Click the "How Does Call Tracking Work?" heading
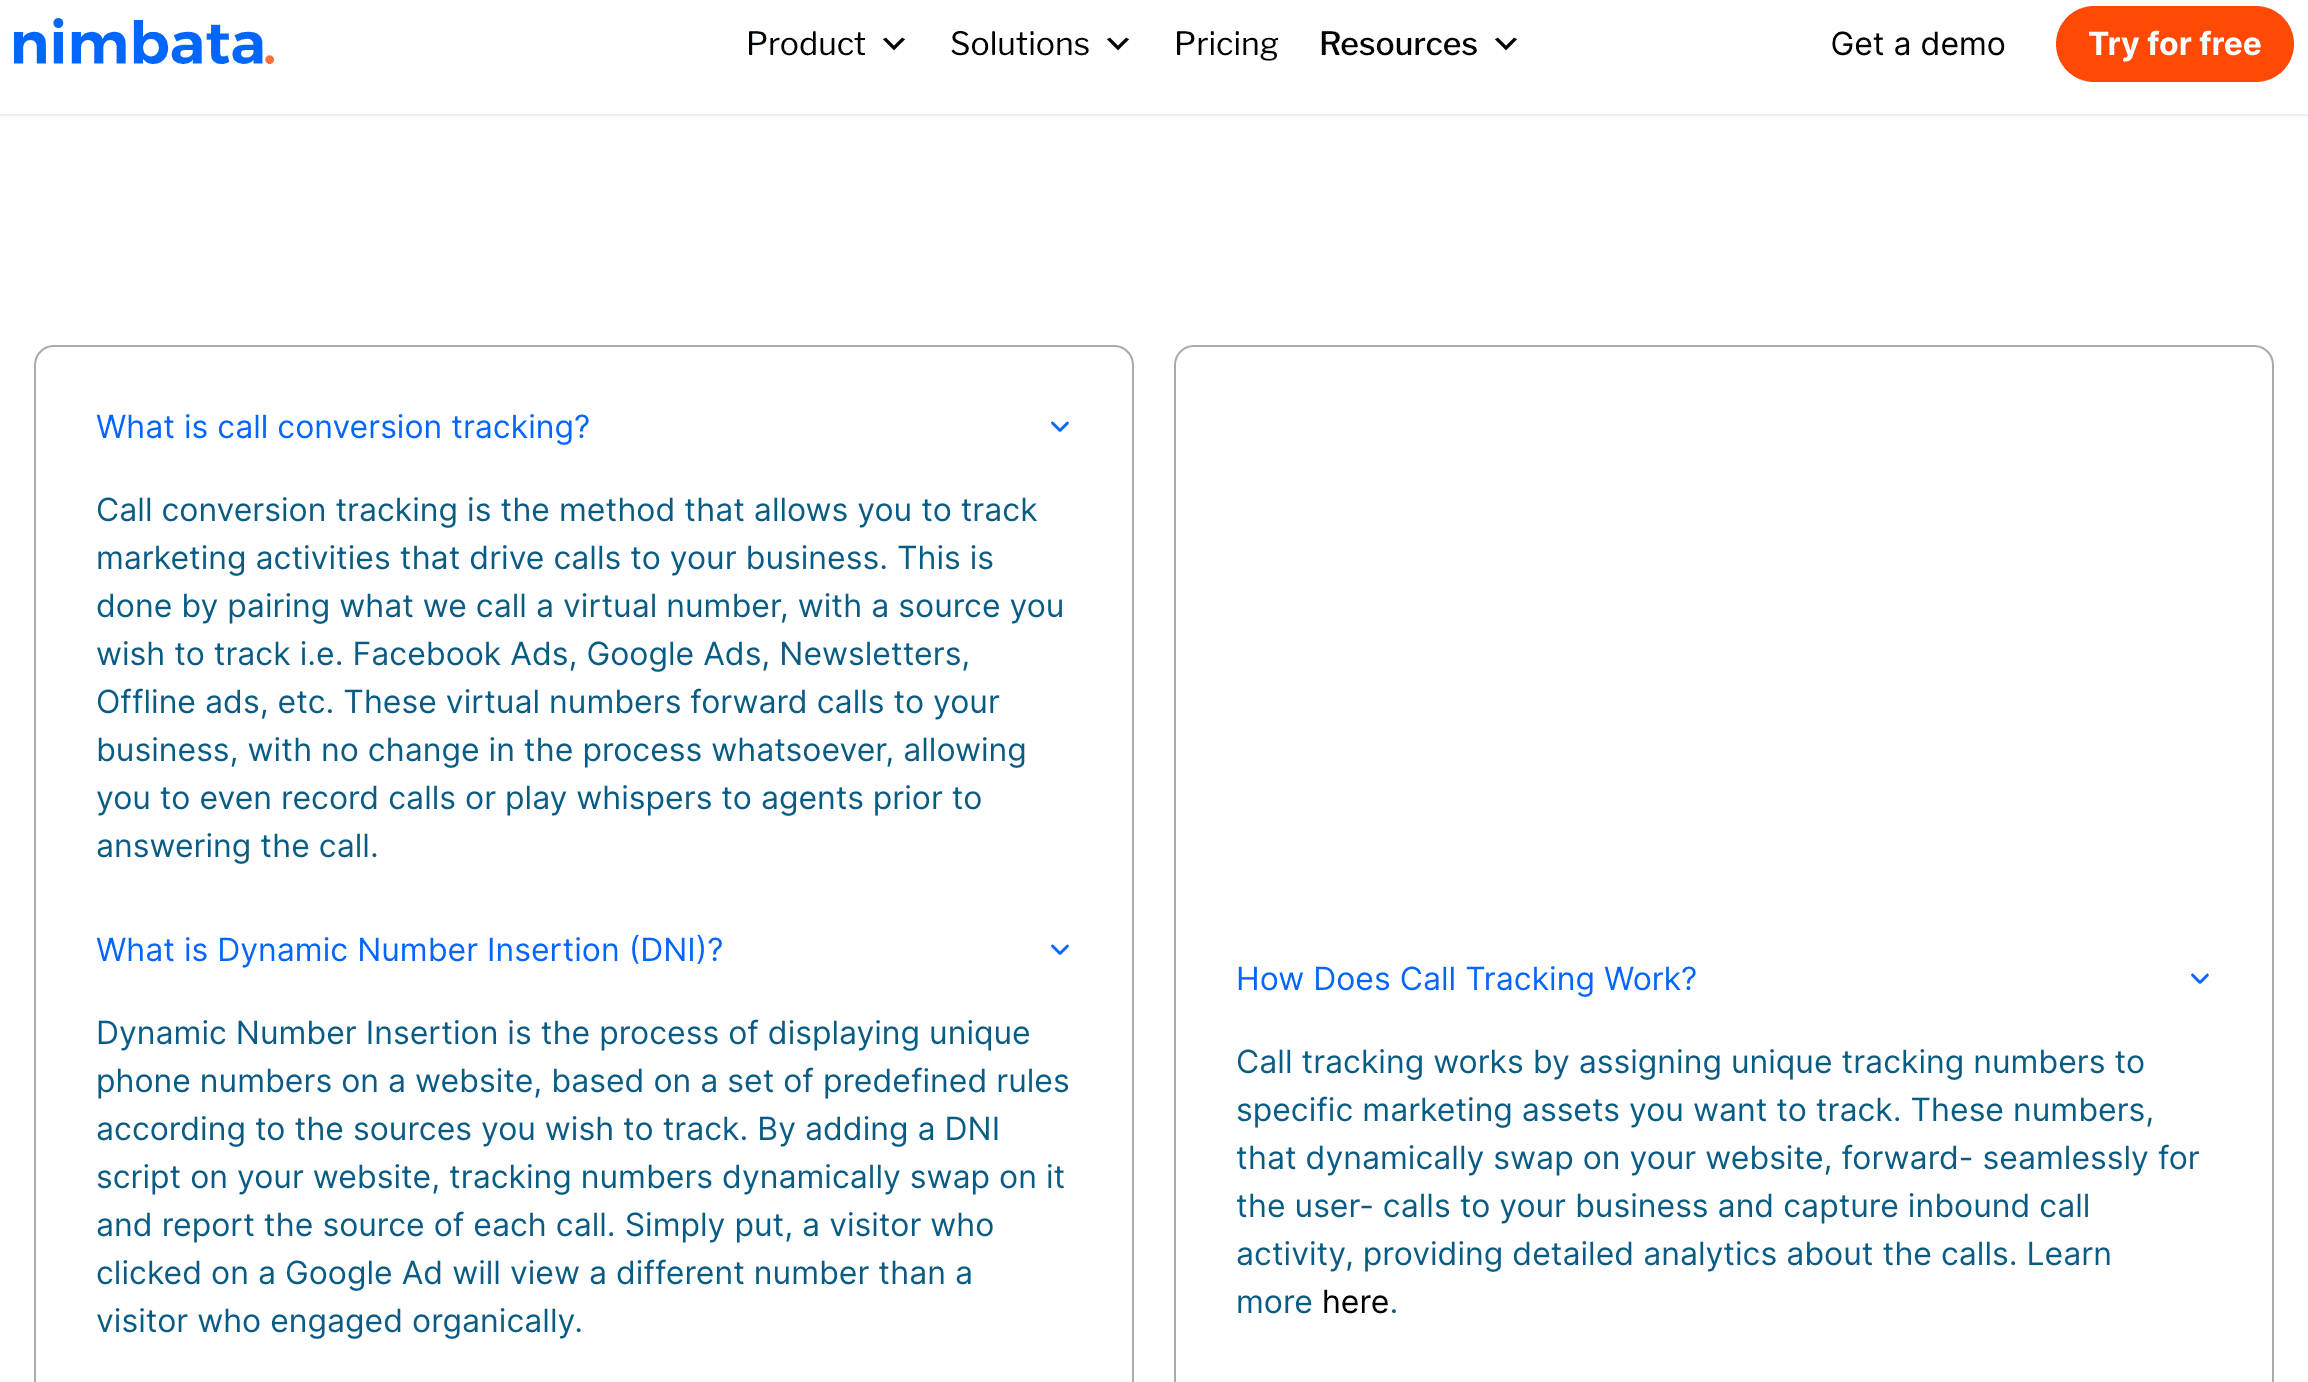 [x=1466, y=979]
